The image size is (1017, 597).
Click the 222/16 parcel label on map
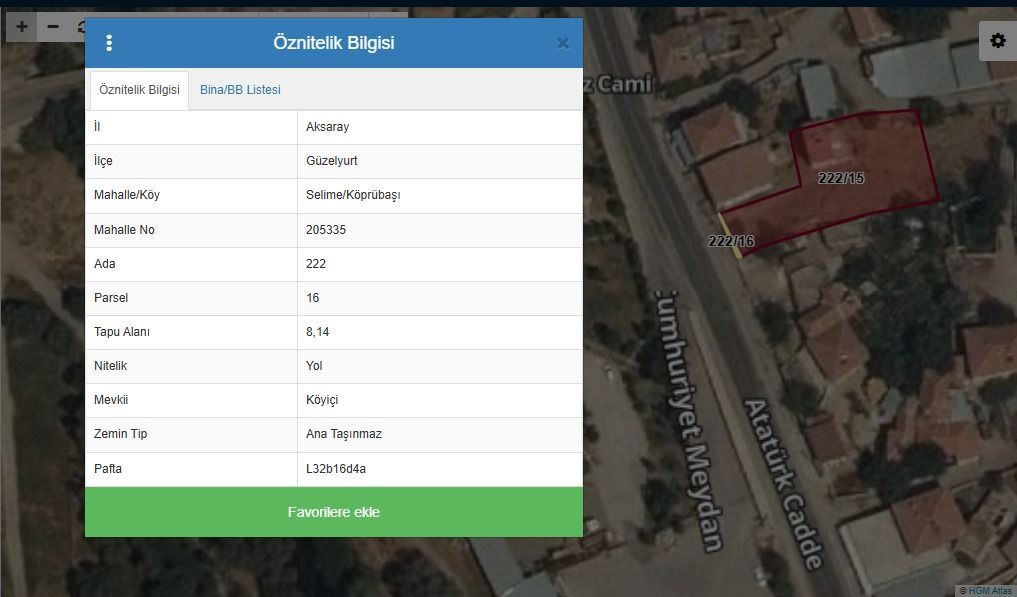(x=730, y=241)
